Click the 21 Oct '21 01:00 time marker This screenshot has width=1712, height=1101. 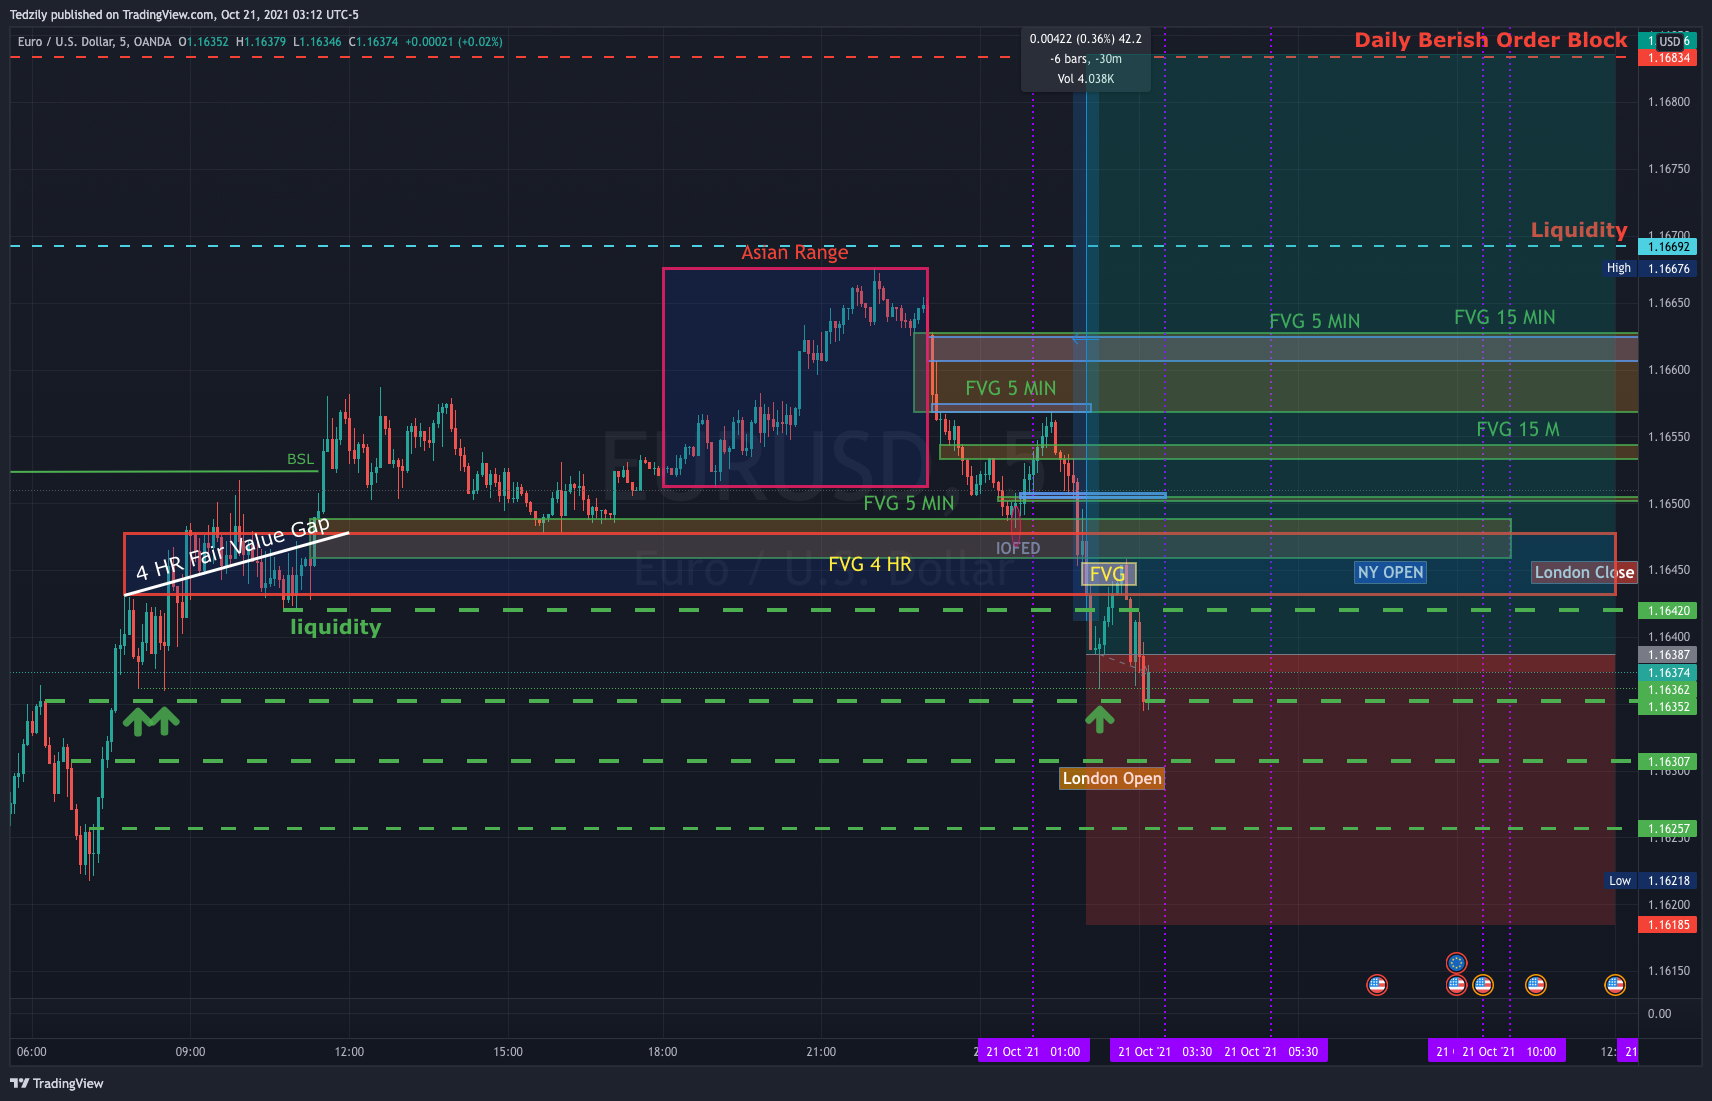(1033, 1051)
